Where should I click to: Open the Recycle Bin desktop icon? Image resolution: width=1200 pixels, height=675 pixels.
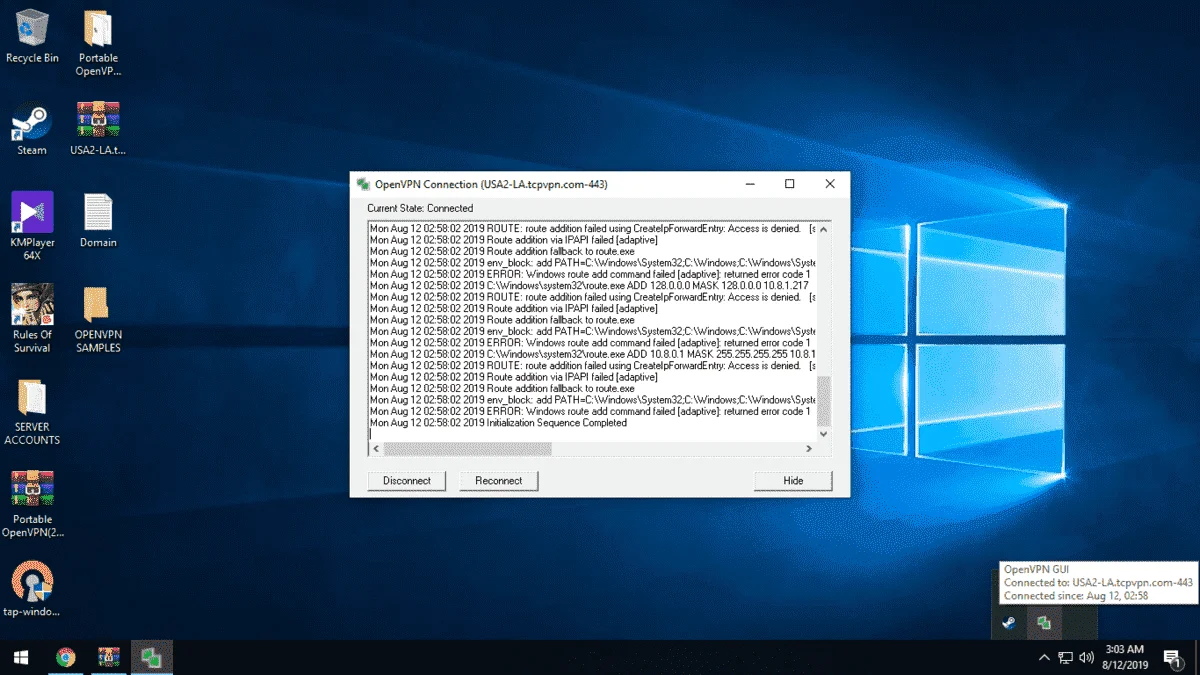pos(32,36)
